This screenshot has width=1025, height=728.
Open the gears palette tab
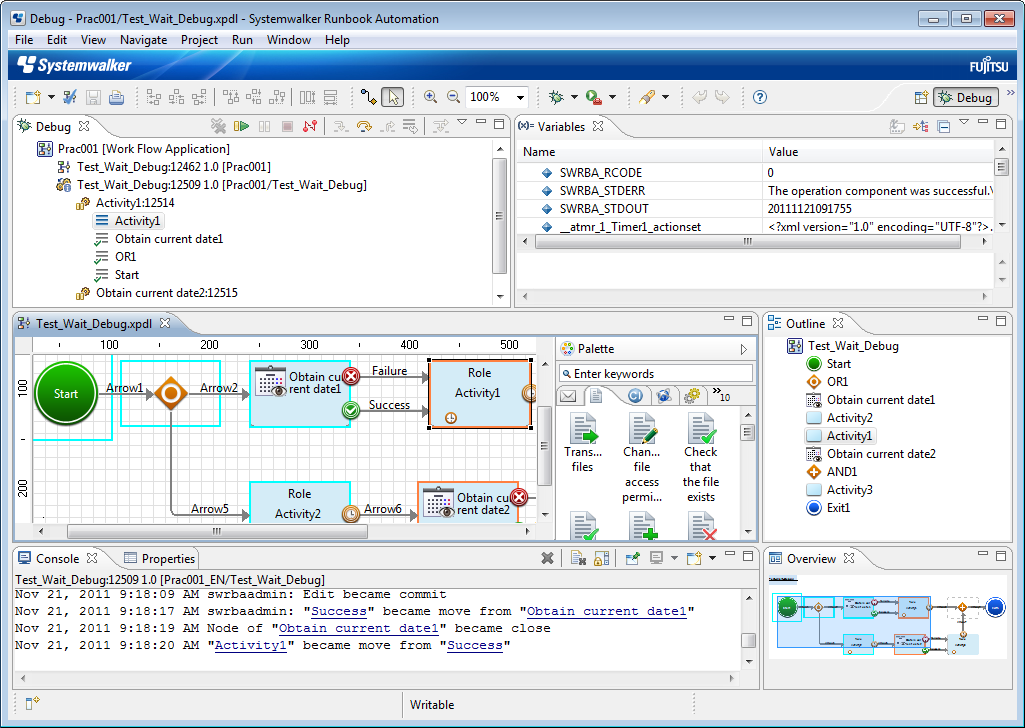pos(692,396)
